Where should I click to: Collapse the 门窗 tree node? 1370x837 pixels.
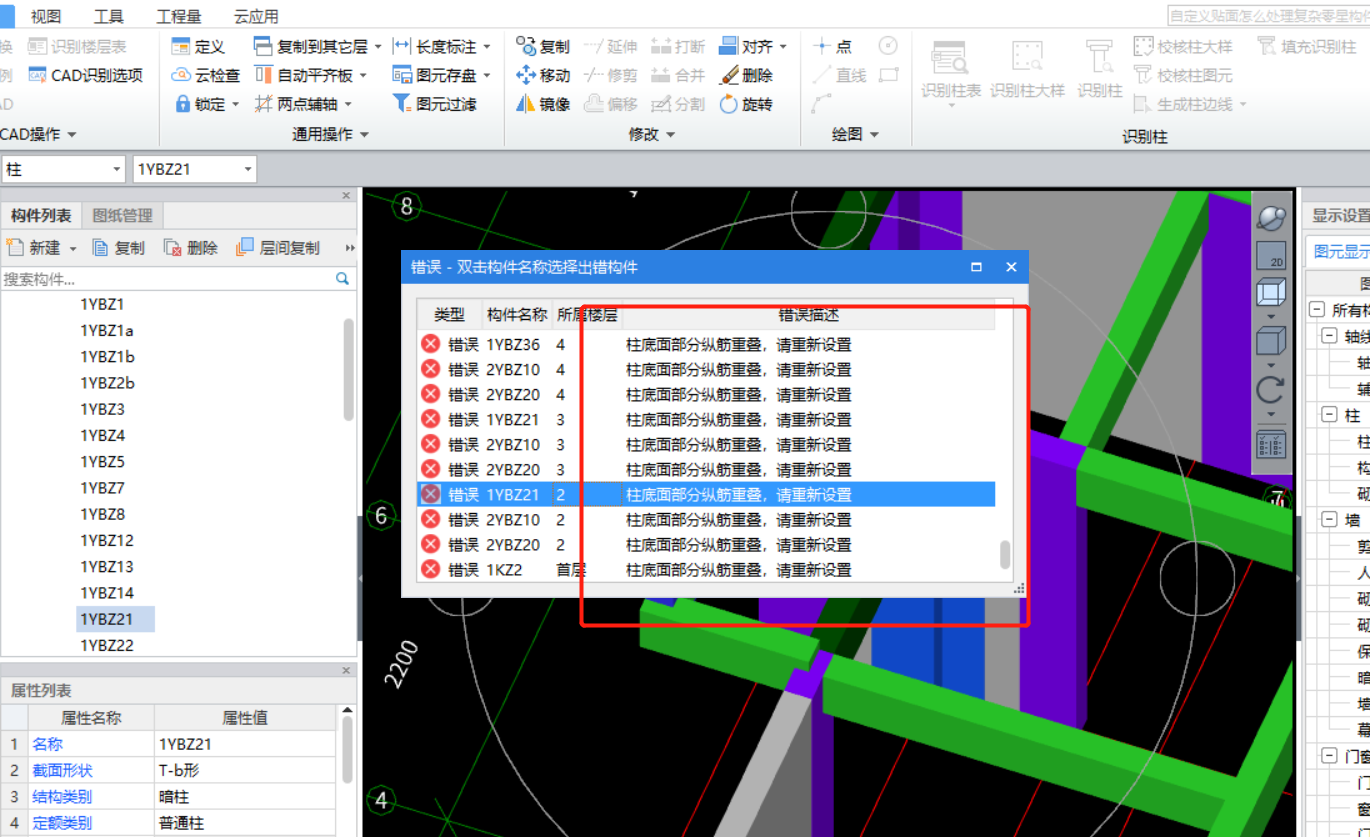point(1329,756)
